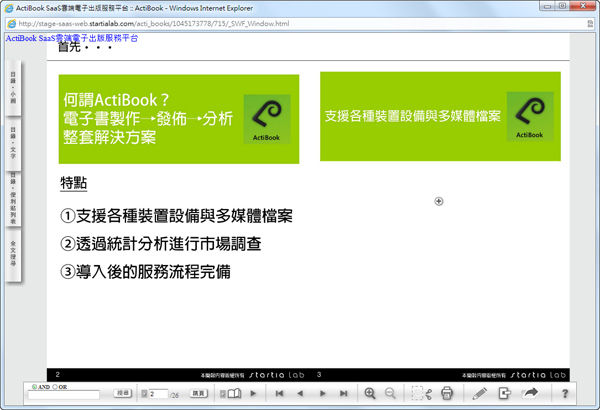Click the ActiBook logo in left banner

267,119
